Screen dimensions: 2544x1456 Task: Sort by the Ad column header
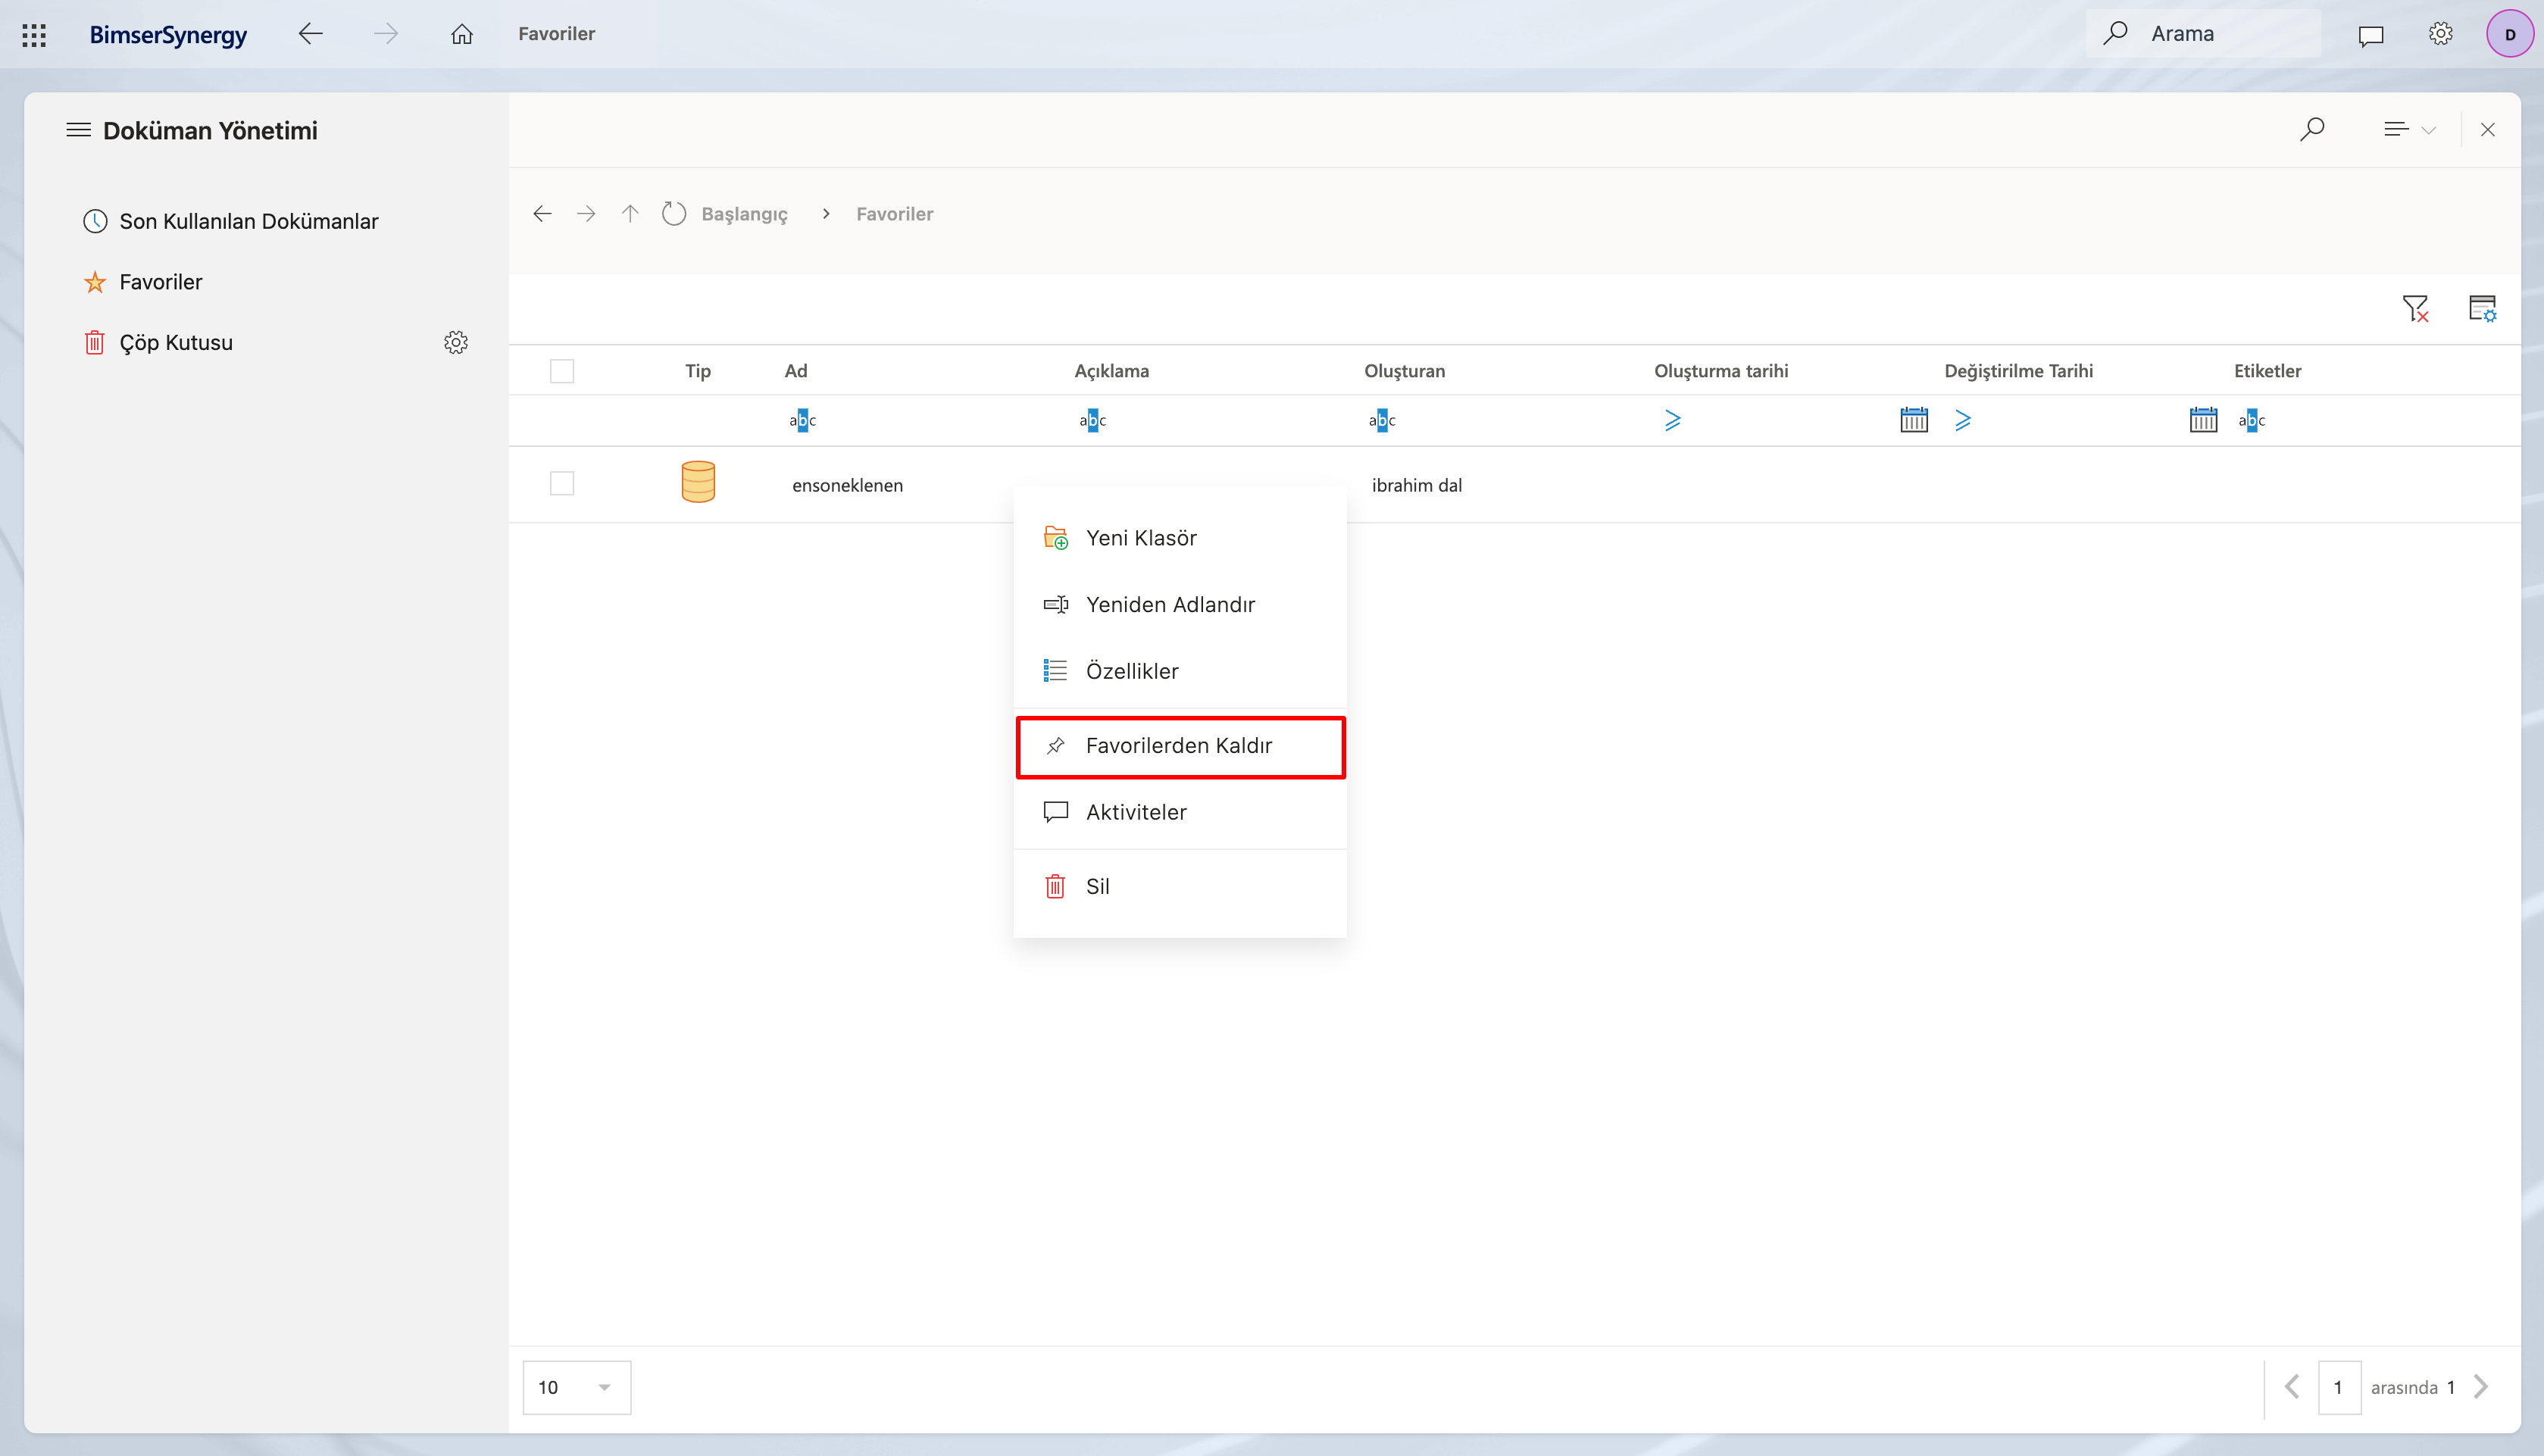coord(796,371)
